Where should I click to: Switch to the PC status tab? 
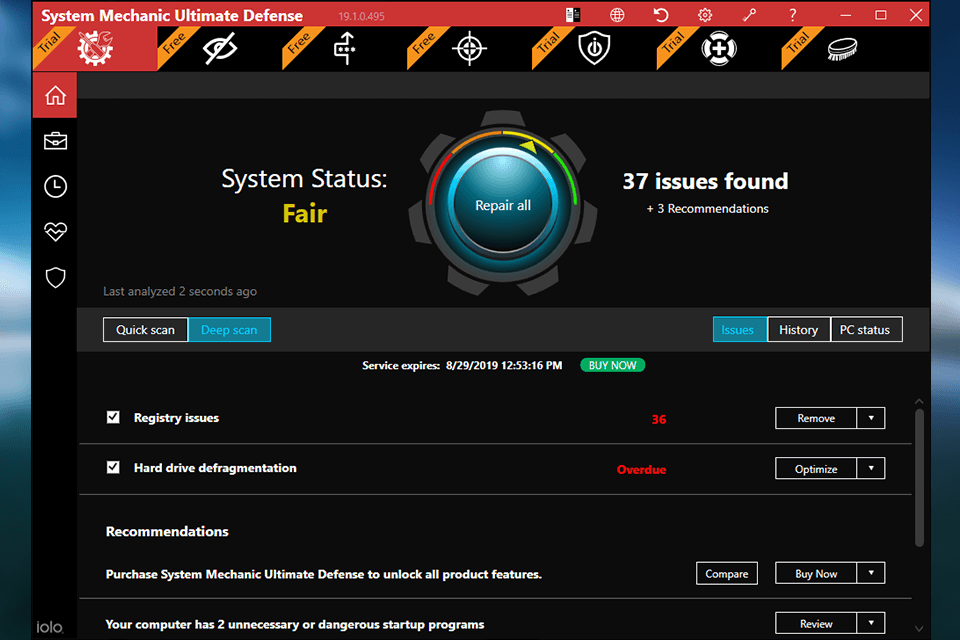point(866,329)
